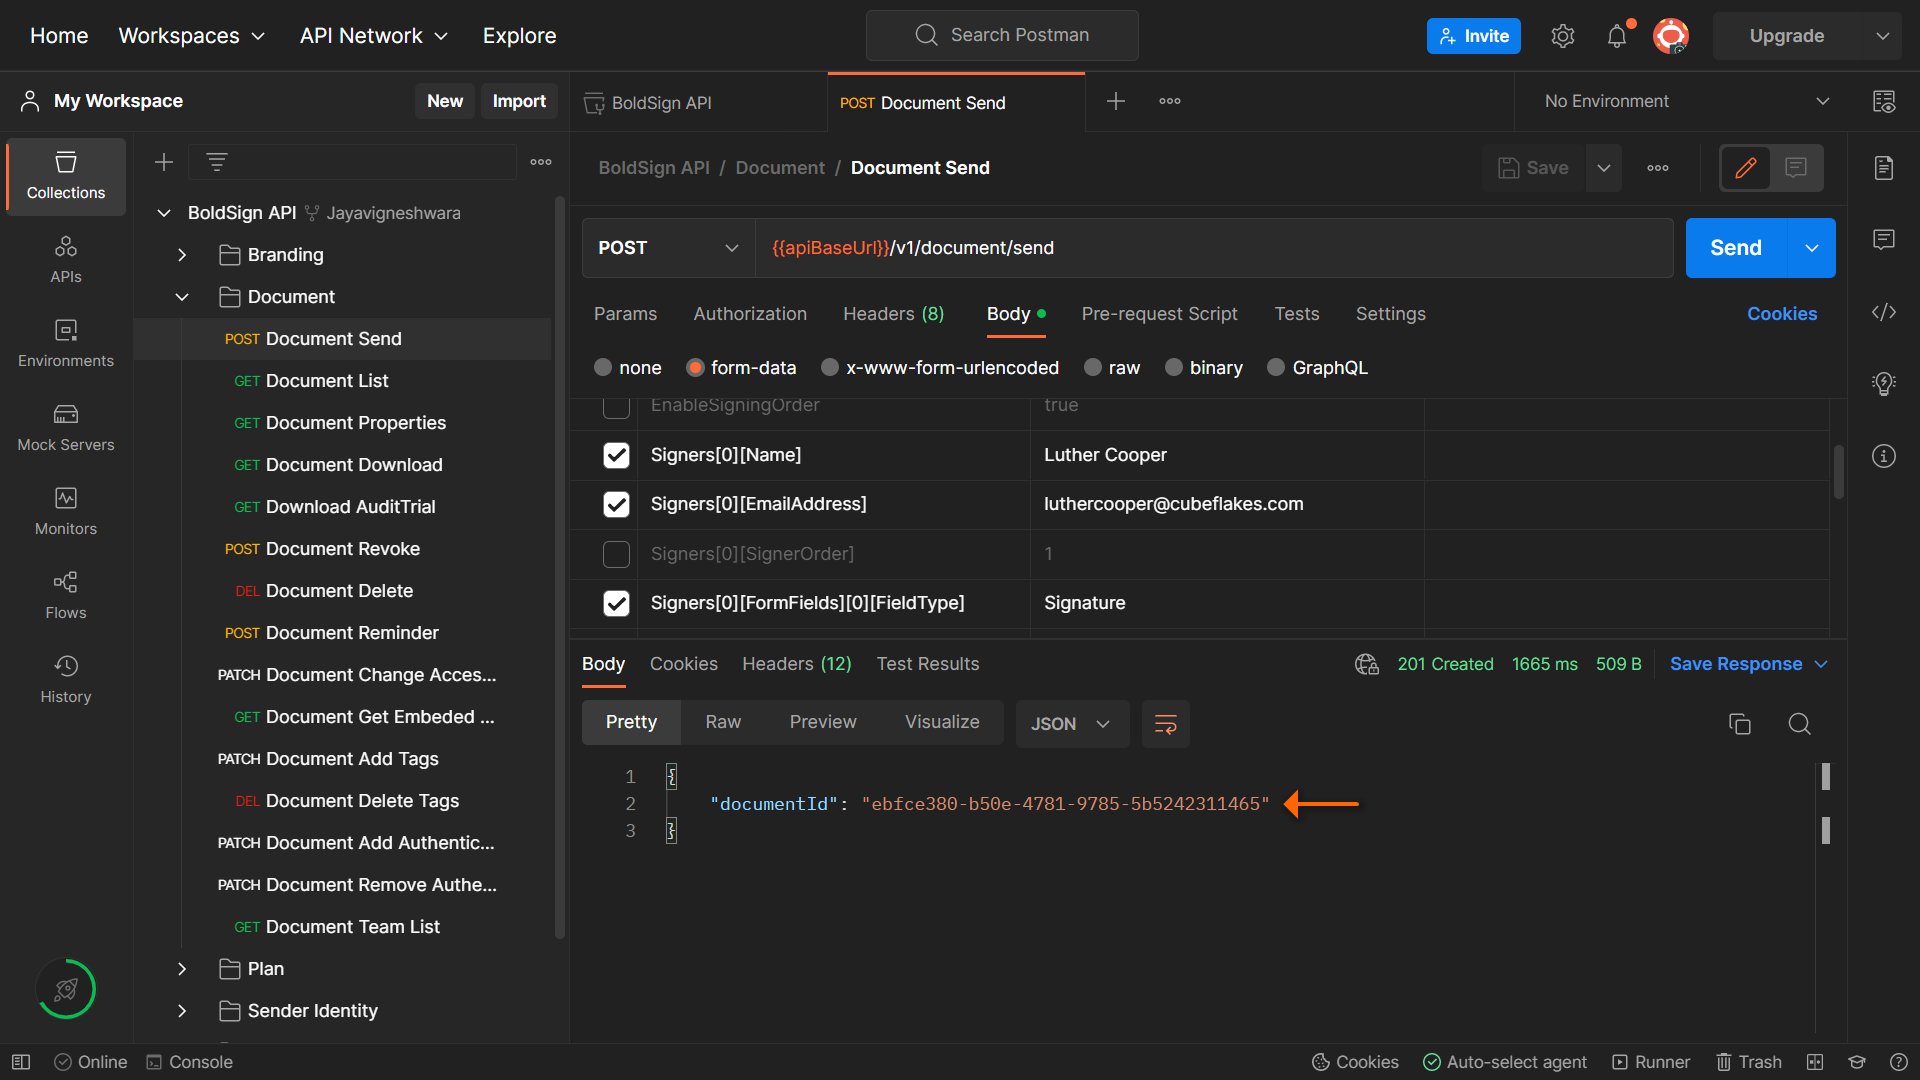Click the Import button
Viewport: 1920px width, 1080px height.
(519, 101)
